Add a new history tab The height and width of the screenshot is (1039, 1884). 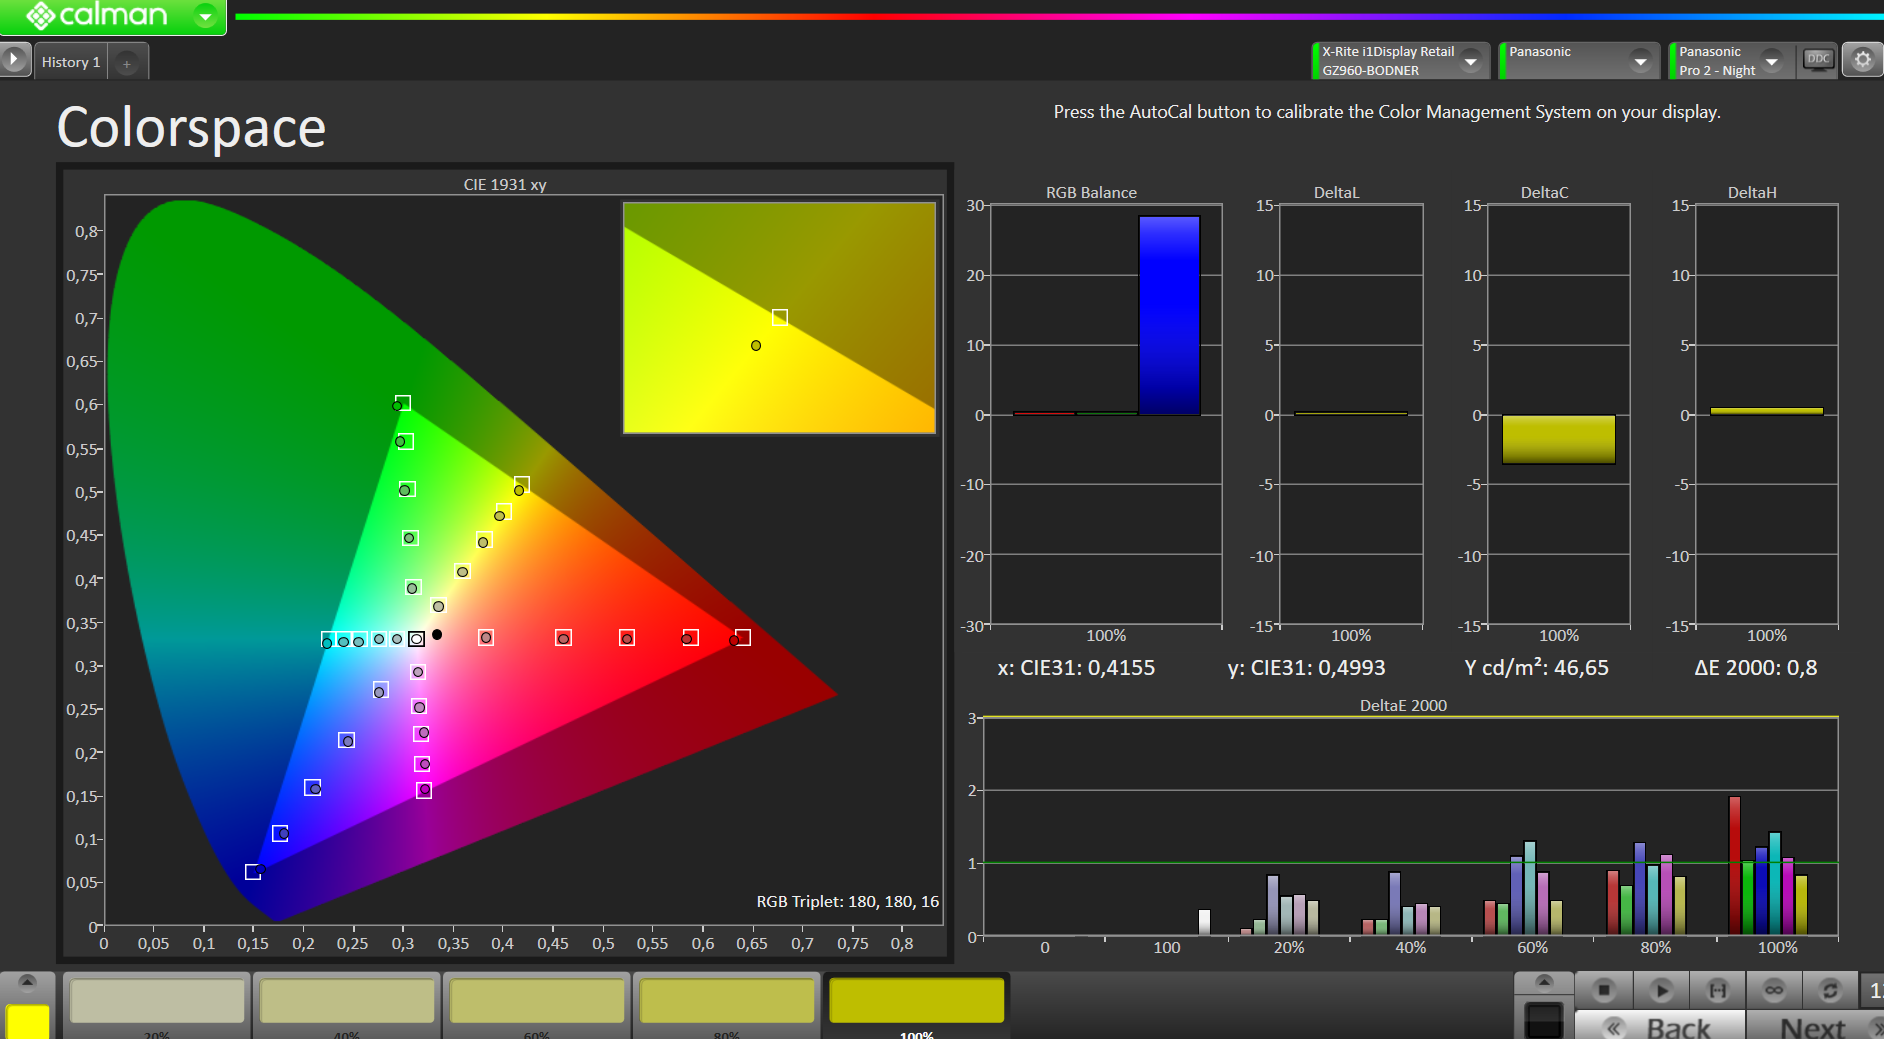pyautogui.click(x=127, y=63)
